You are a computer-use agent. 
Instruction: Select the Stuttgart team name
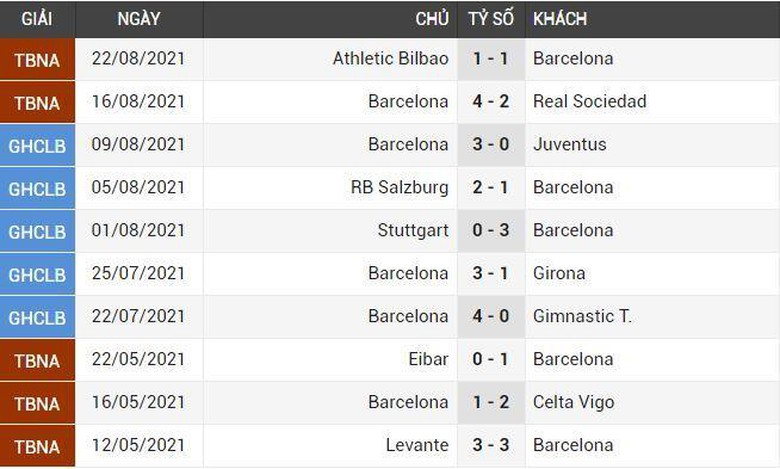(413, 230)
